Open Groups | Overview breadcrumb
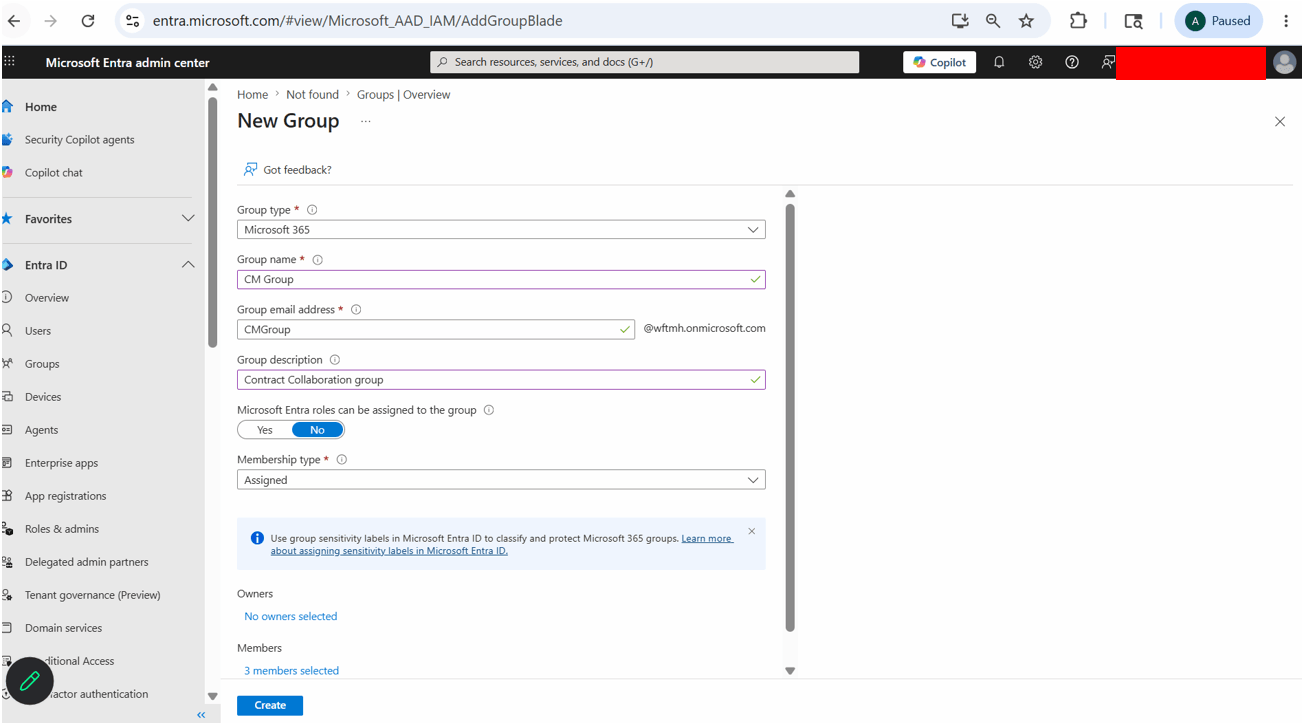 (x=404, y=95)
